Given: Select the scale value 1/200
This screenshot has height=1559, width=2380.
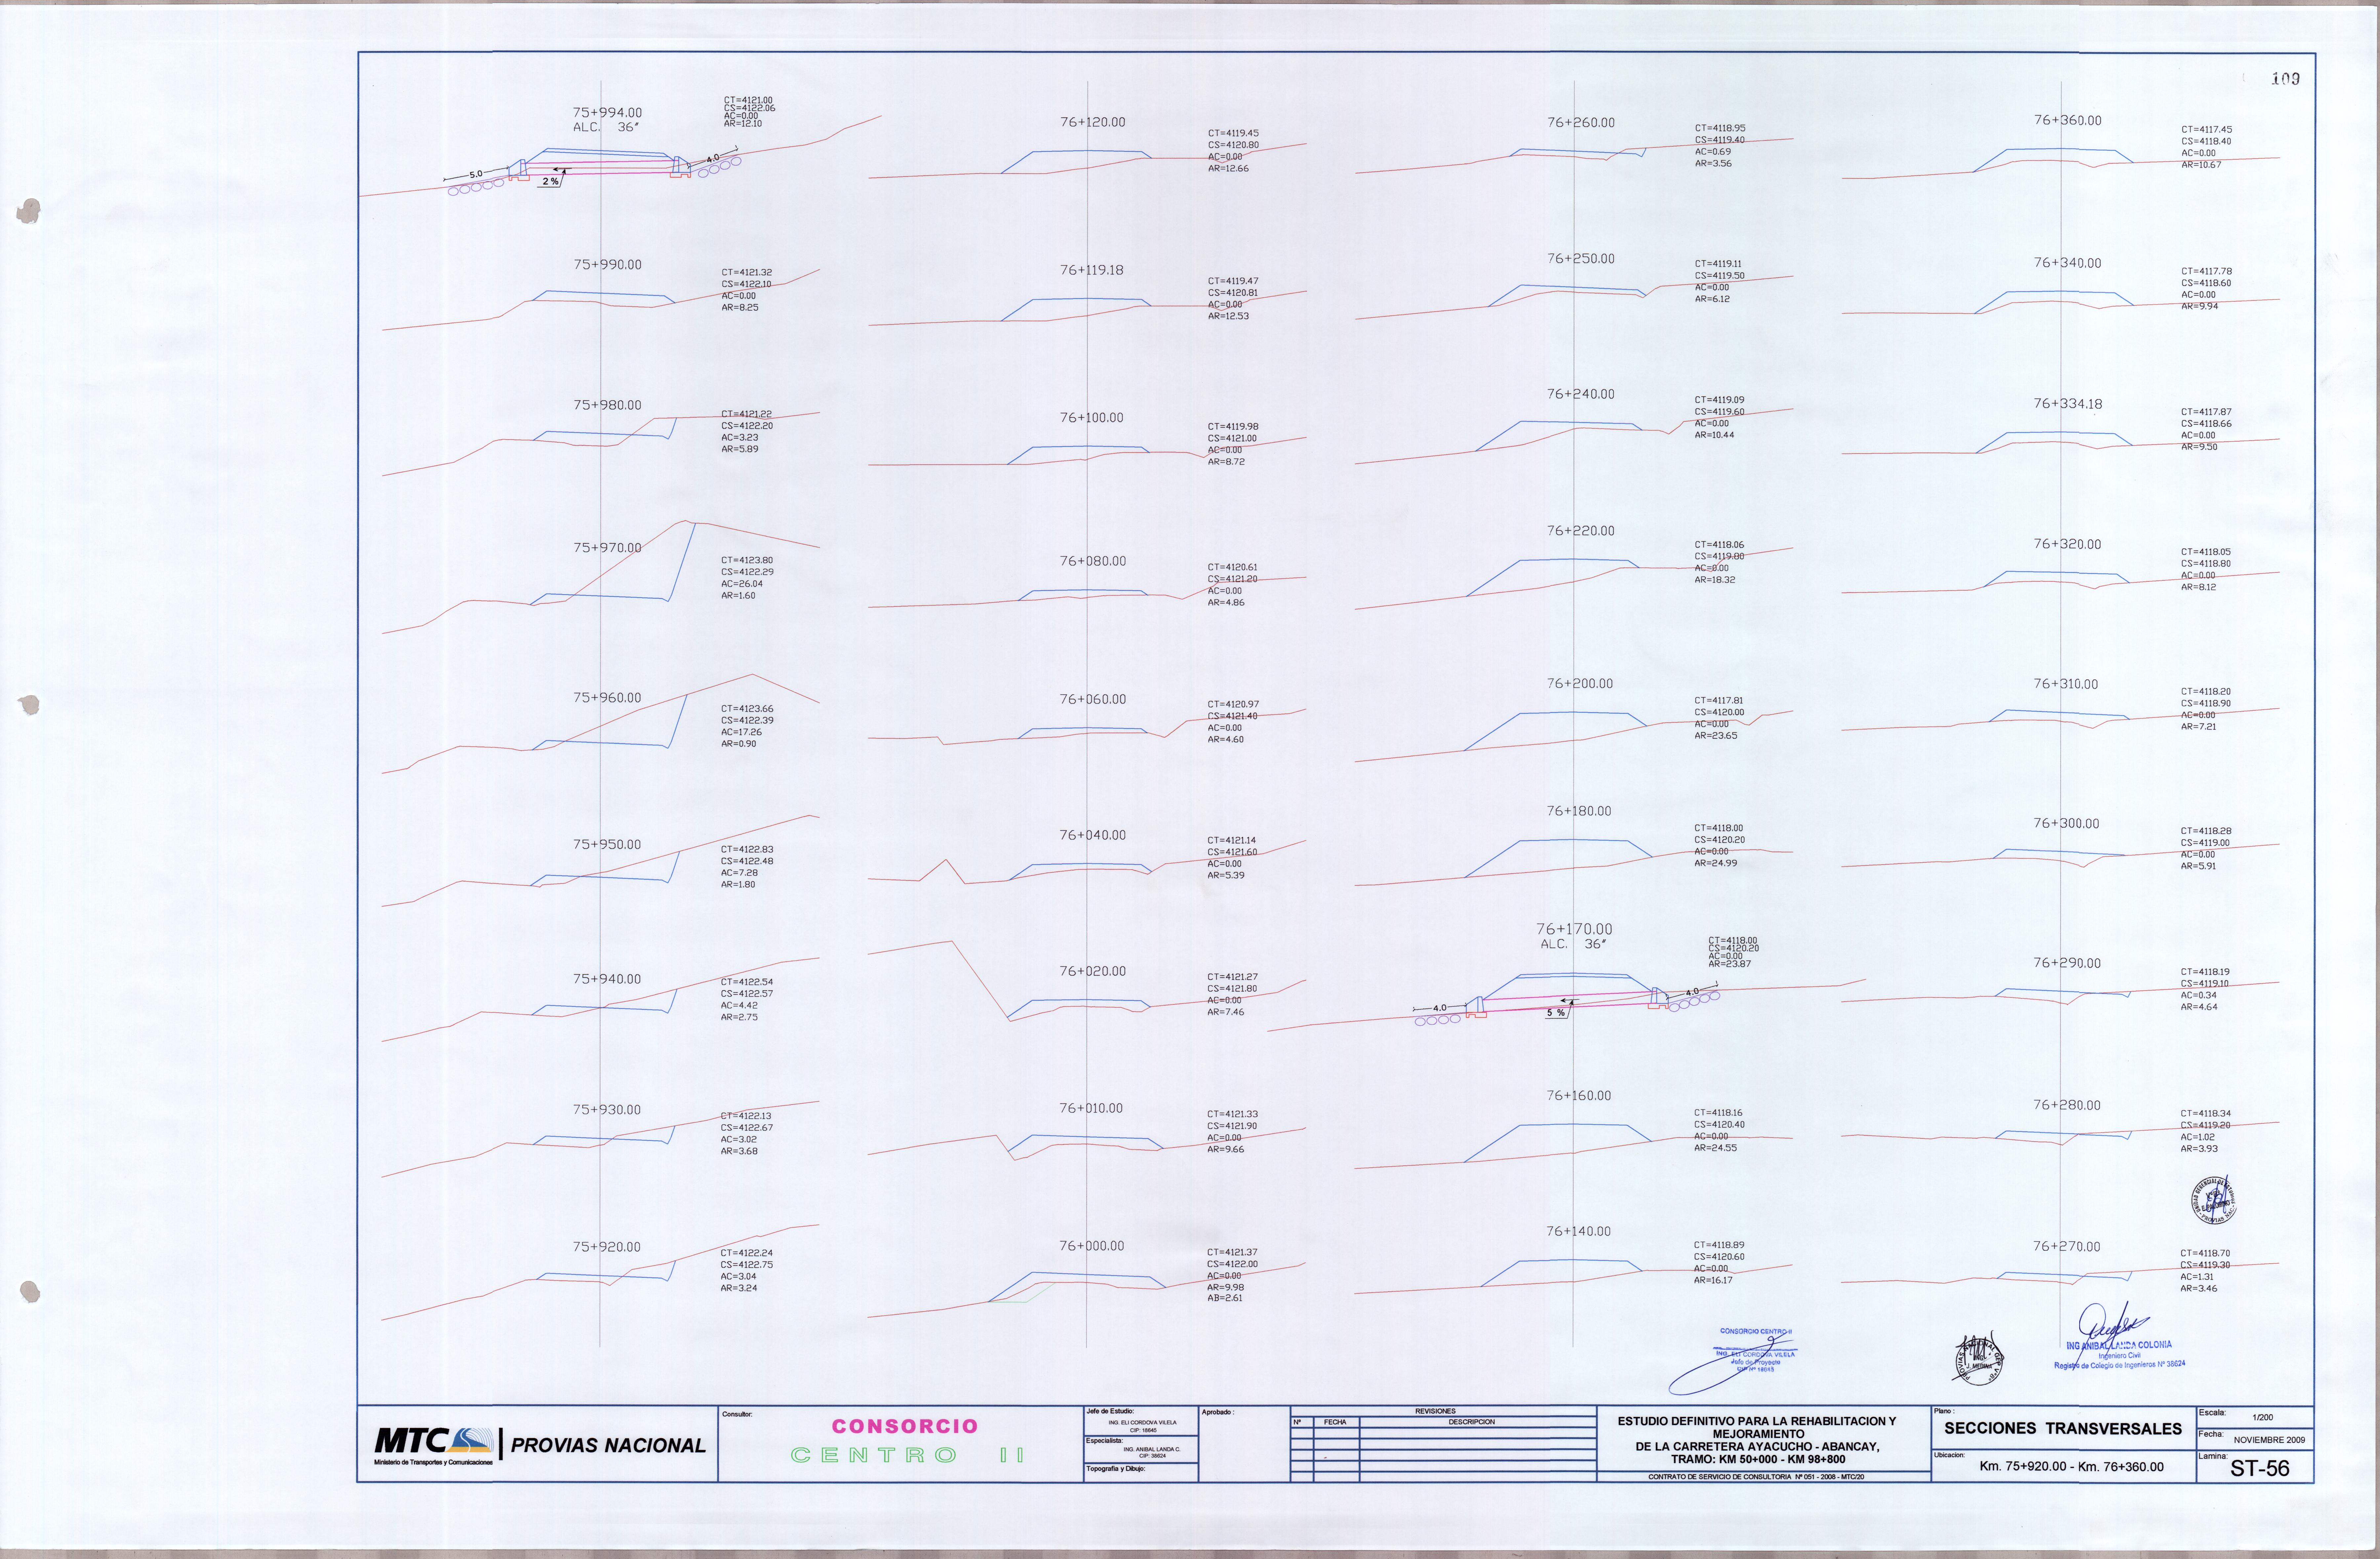Looking at the screenshot, I should 2262,1417.
